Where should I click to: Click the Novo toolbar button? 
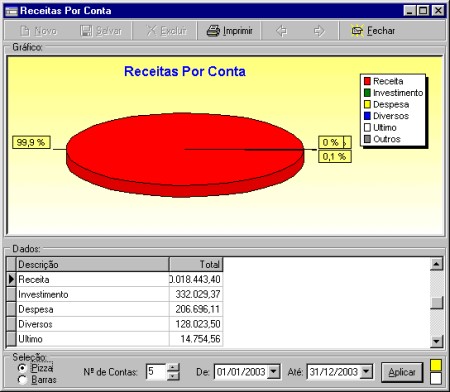(38, 31)
